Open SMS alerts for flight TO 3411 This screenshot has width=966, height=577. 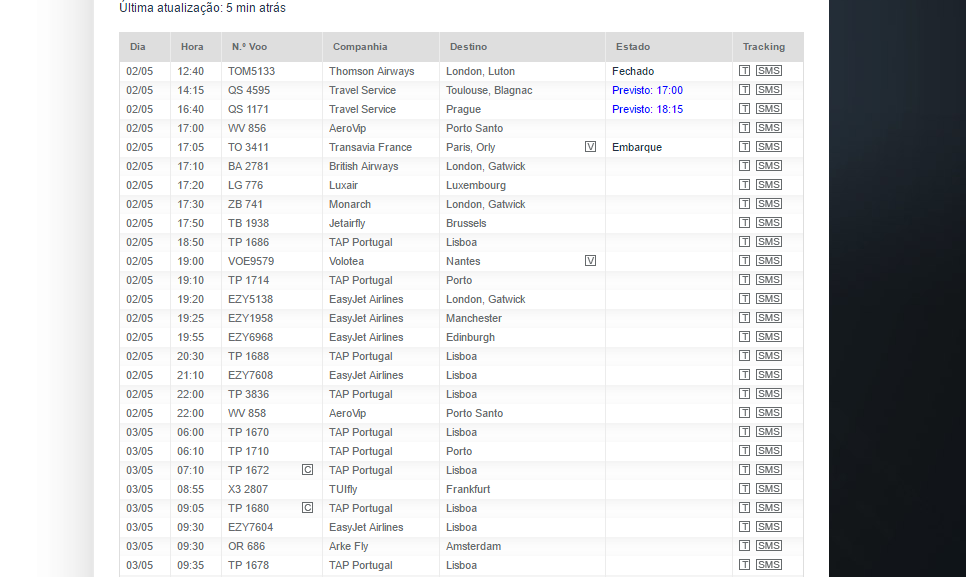[769, 147]
